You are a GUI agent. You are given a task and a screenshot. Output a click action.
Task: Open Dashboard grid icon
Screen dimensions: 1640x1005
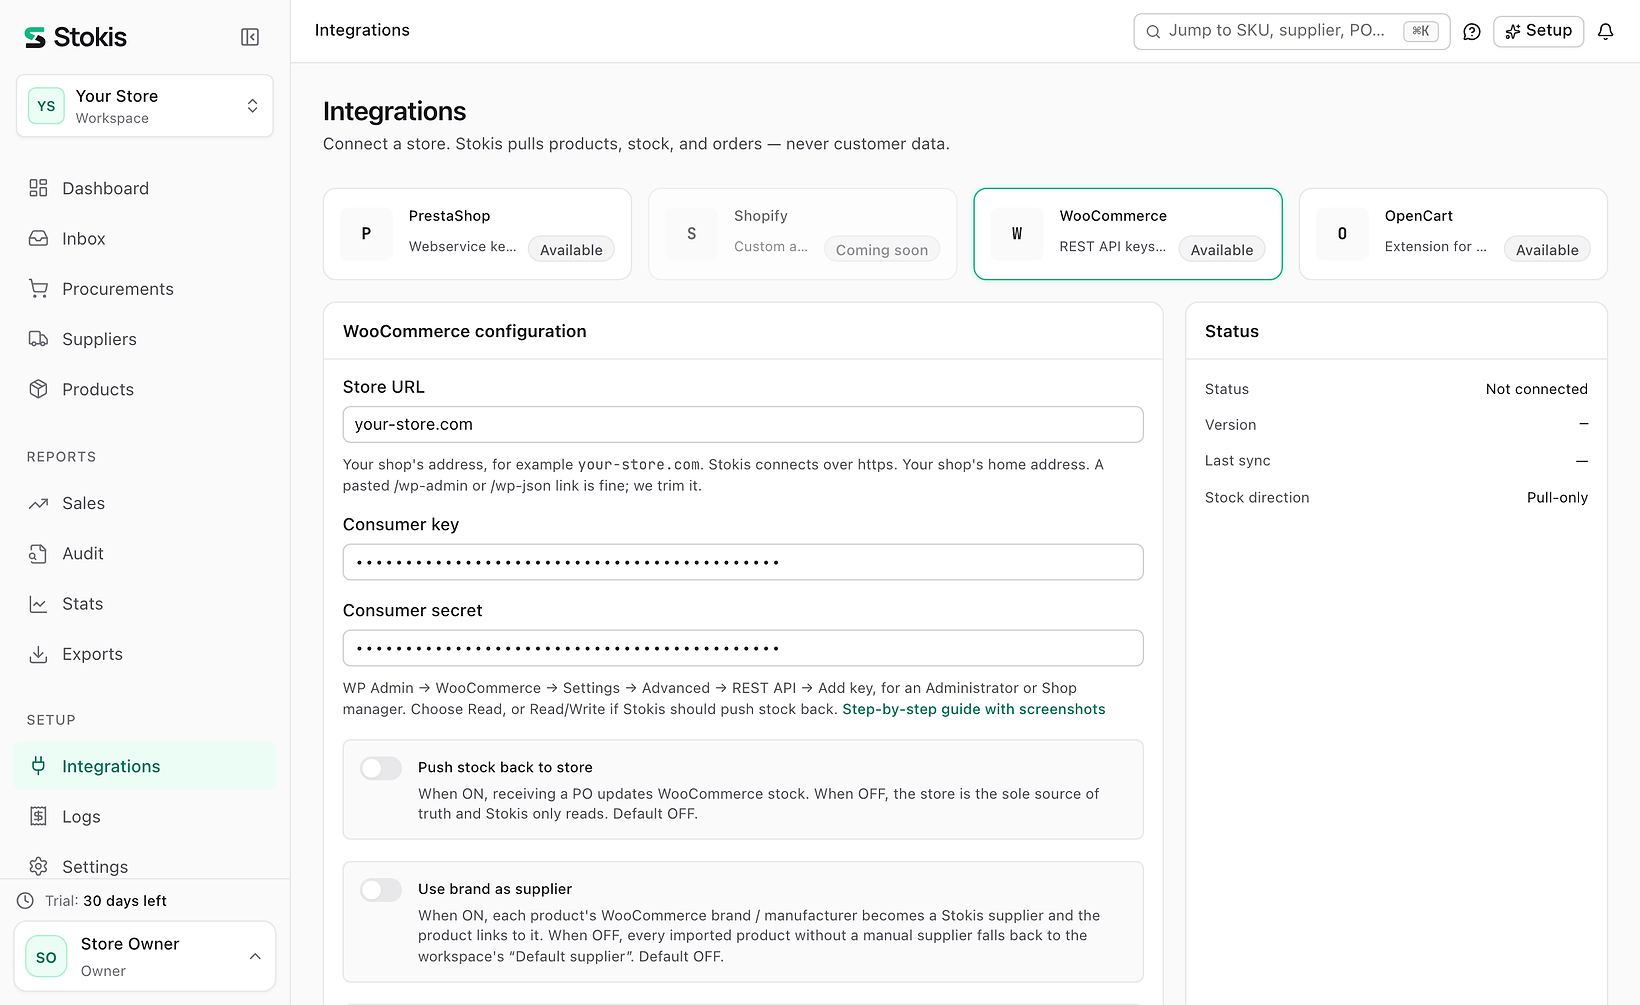point(38,188)
